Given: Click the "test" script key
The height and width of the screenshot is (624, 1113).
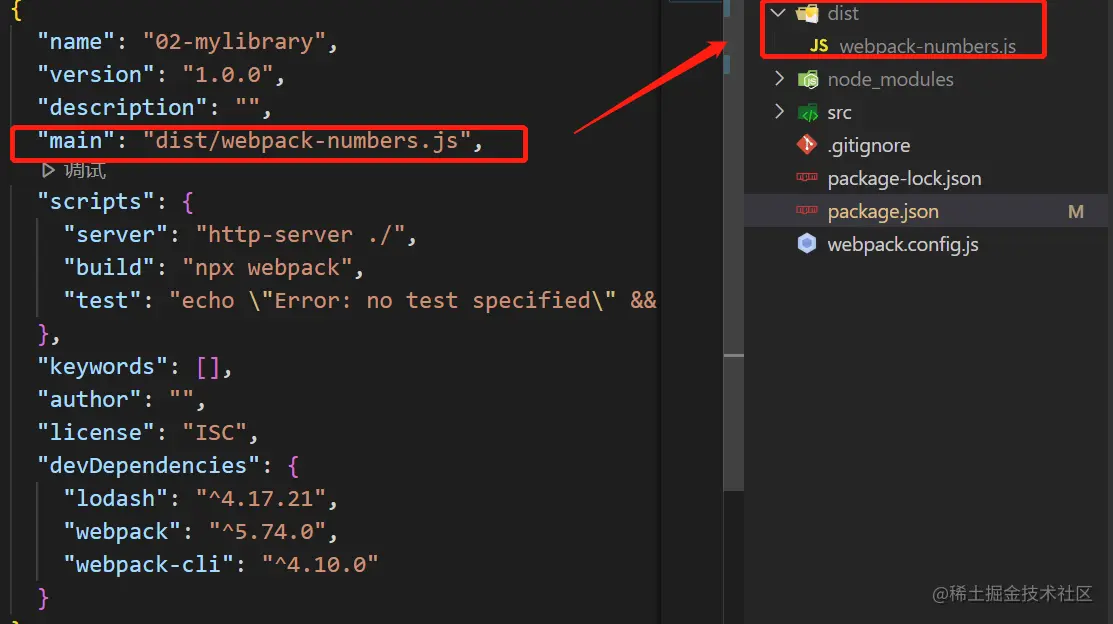Looking at the screenshot, I should [x=102, y=300].
